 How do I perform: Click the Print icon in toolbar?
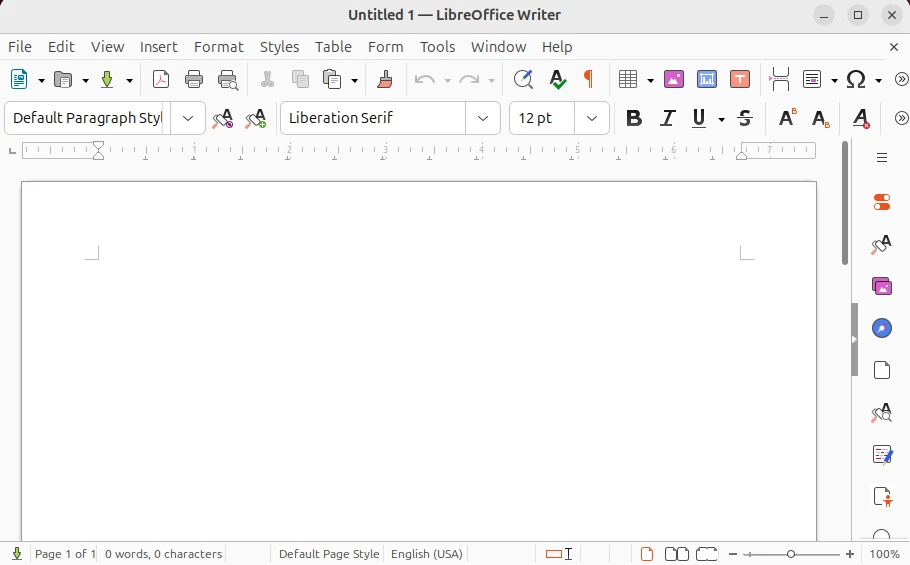pyautogui.click(x=194, y=80)
